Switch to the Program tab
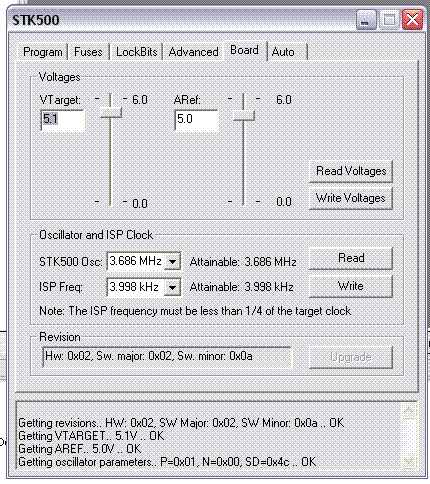 point(43,52)
